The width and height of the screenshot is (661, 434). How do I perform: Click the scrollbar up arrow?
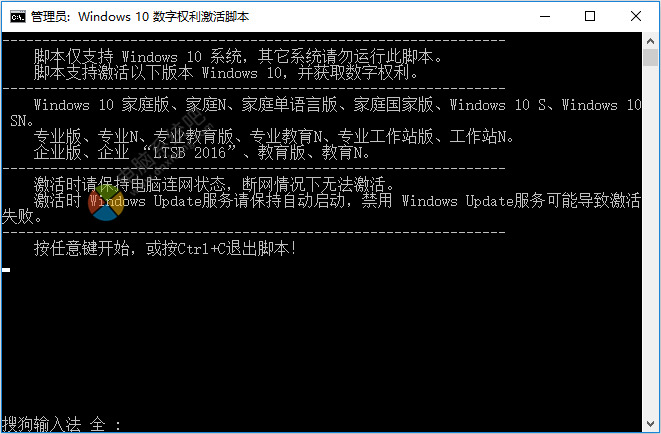[x=650, y=41]
